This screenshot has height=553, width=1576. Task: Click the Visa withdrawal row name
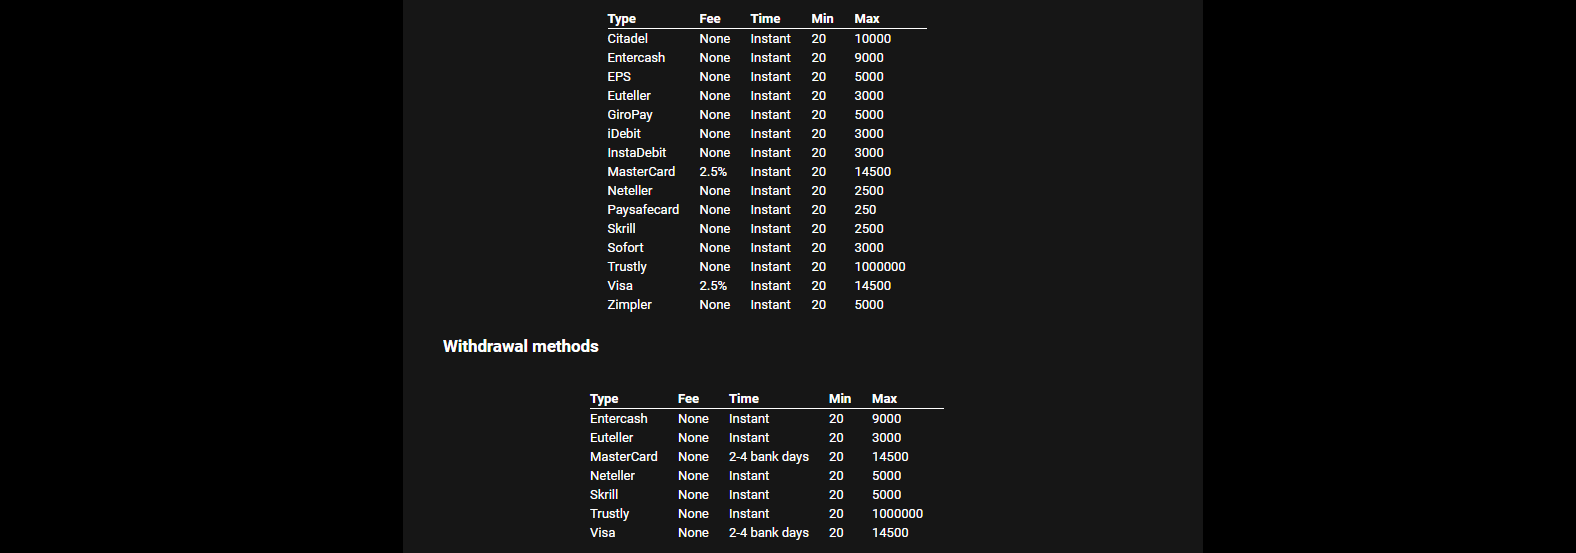pyautogui.click(x=602, y=533)
